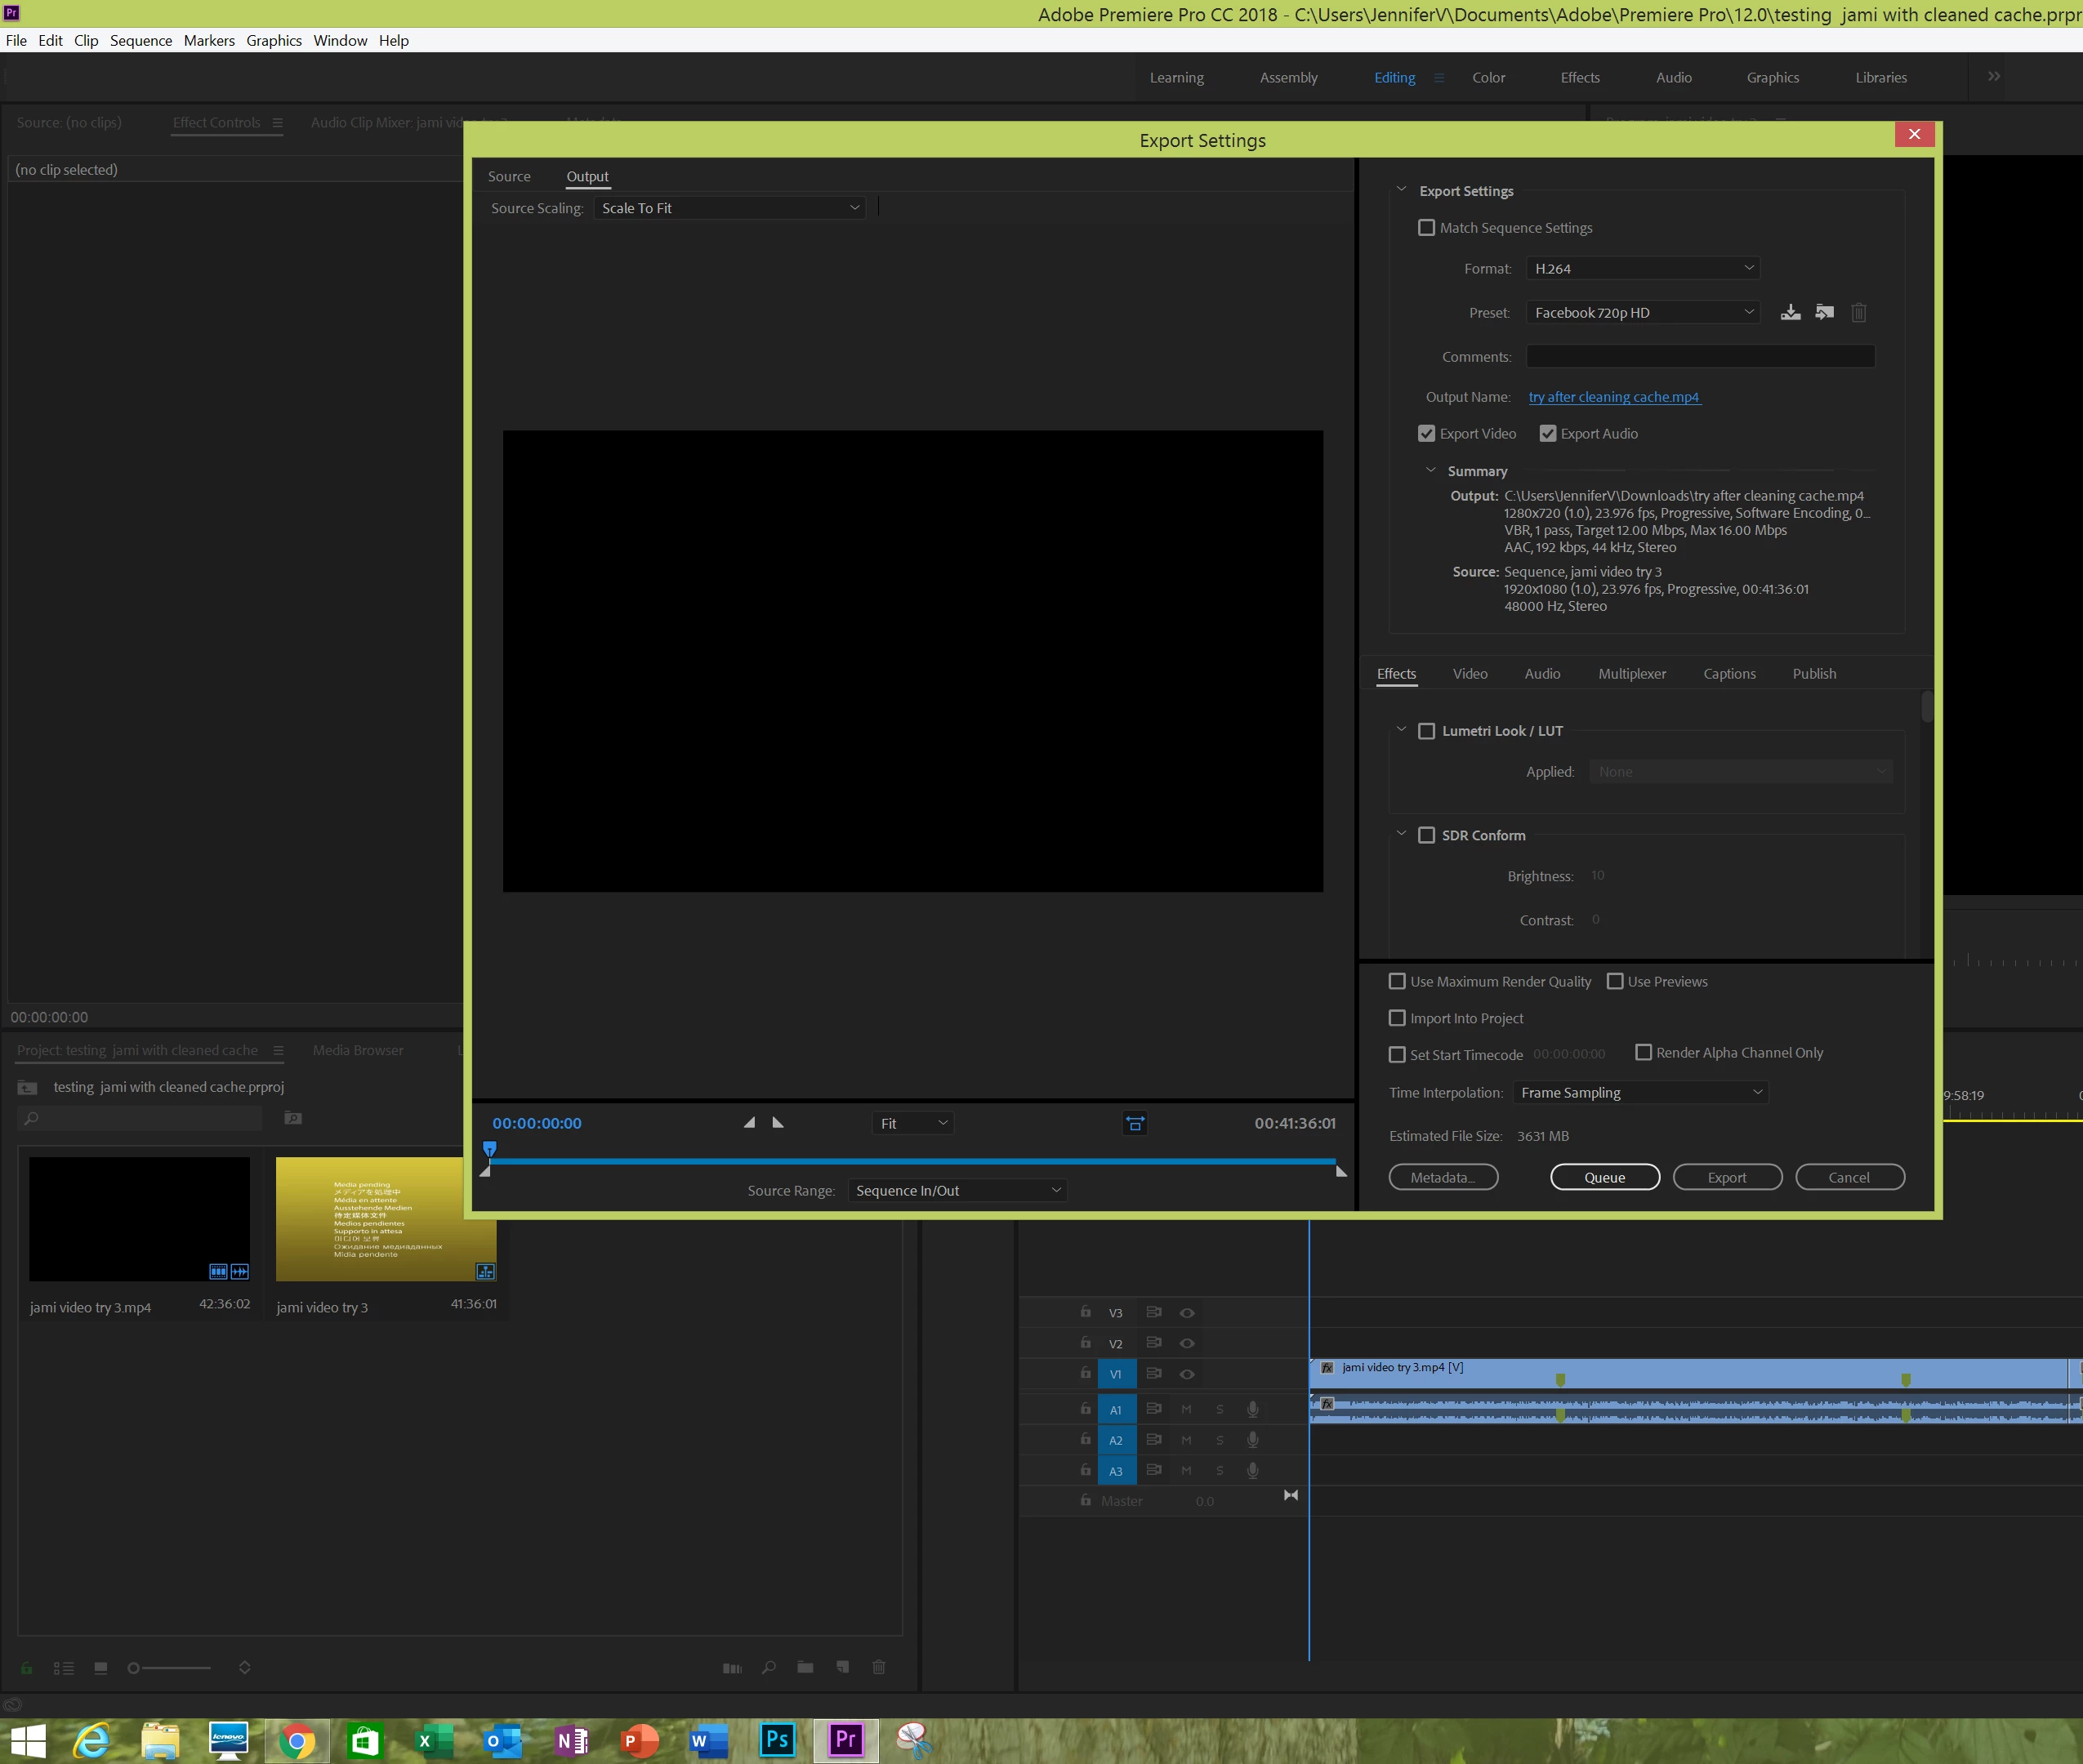
Task: Toggle the V1 track eye visibility
Action: 1187,1374
